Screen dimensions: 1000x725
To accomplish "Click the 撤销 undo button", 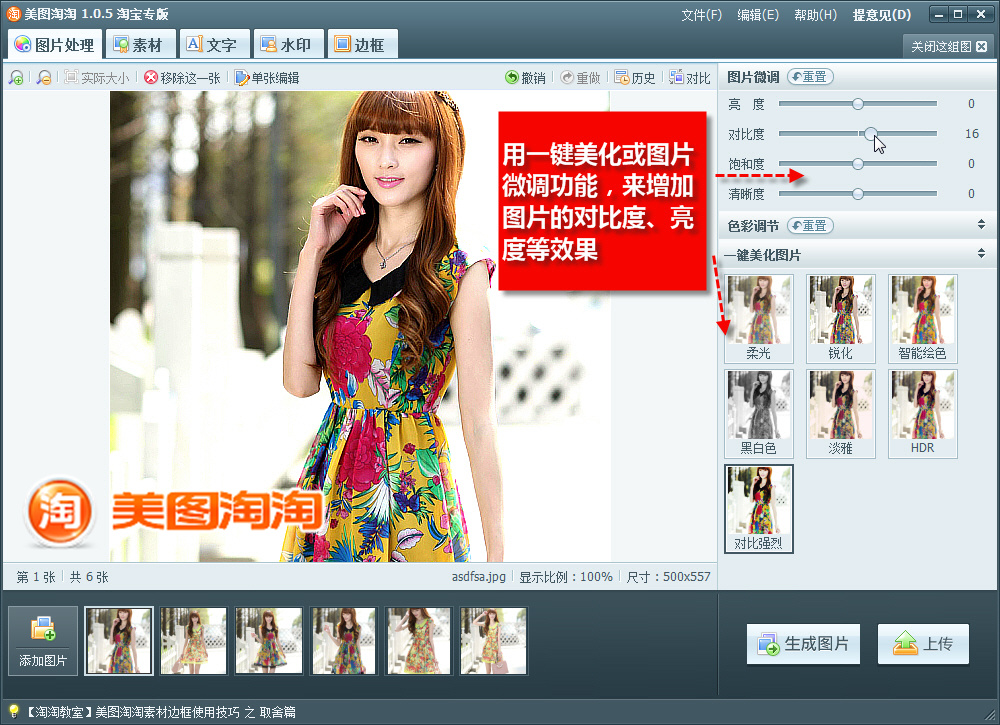I will point(526,78).
